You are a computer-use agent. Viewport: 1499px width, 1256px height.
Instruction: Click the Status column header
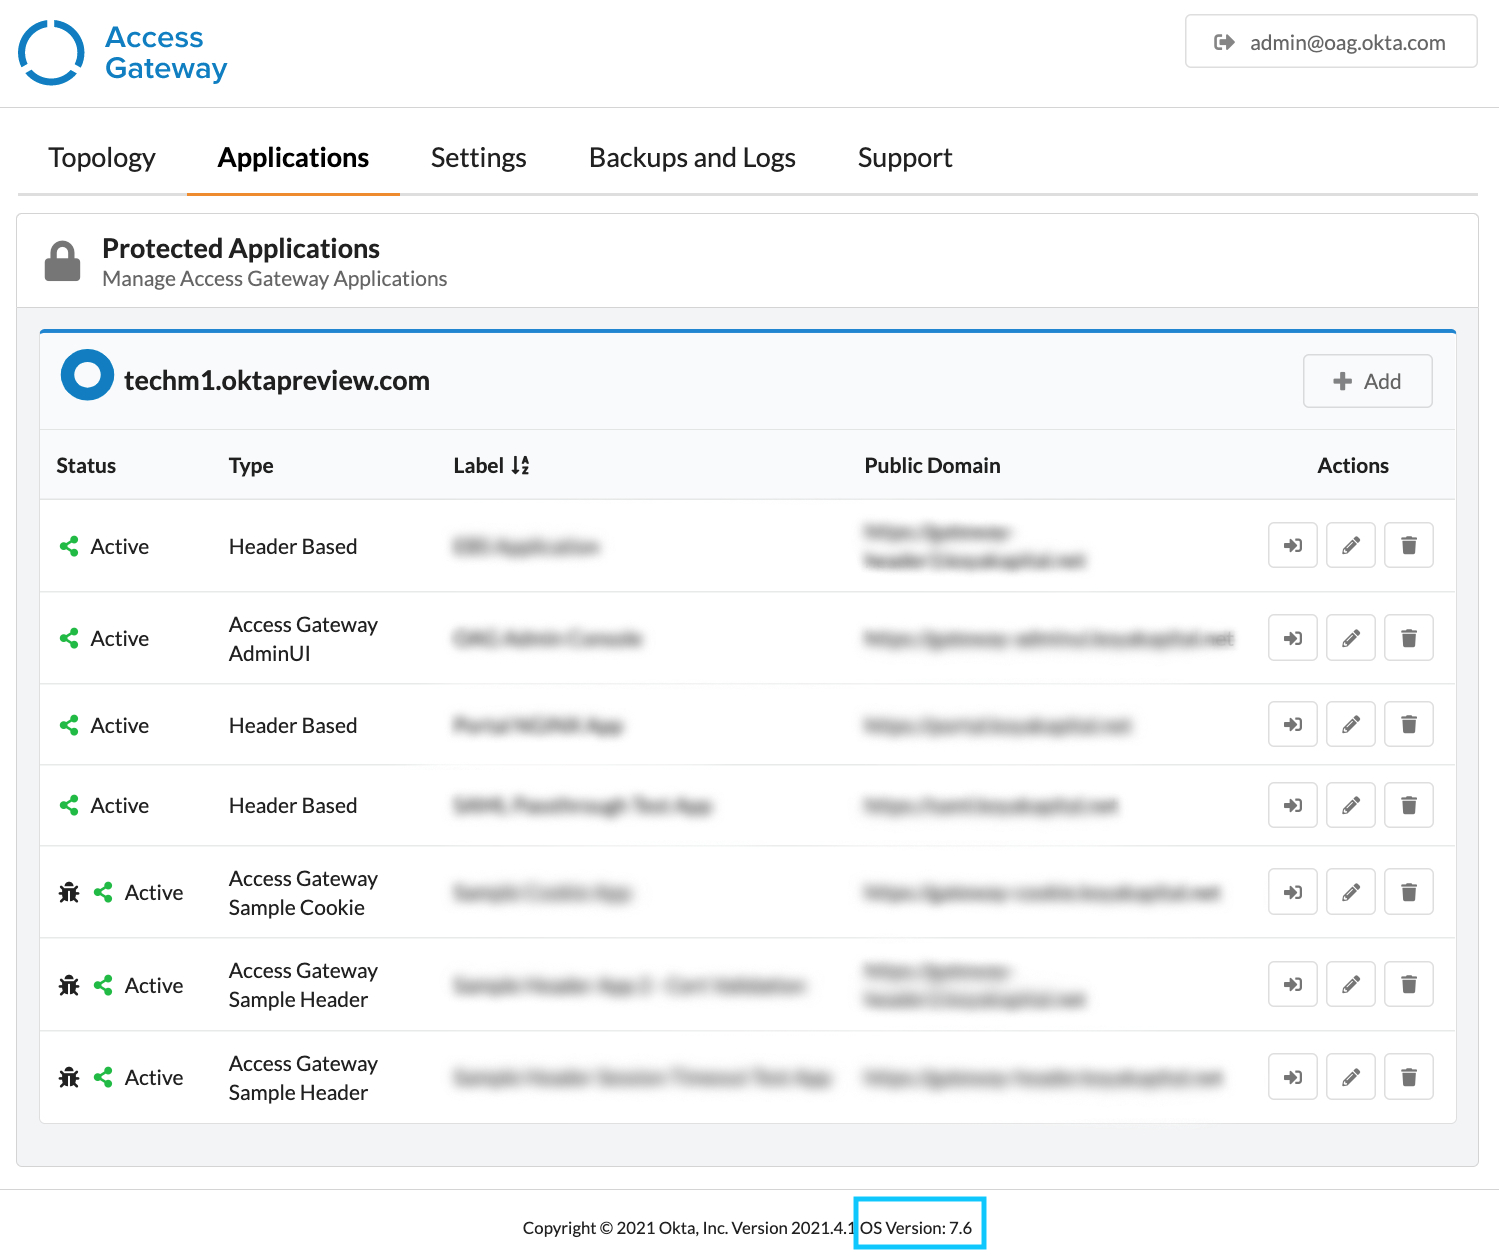pyautogui.click(x=86, y=465)
